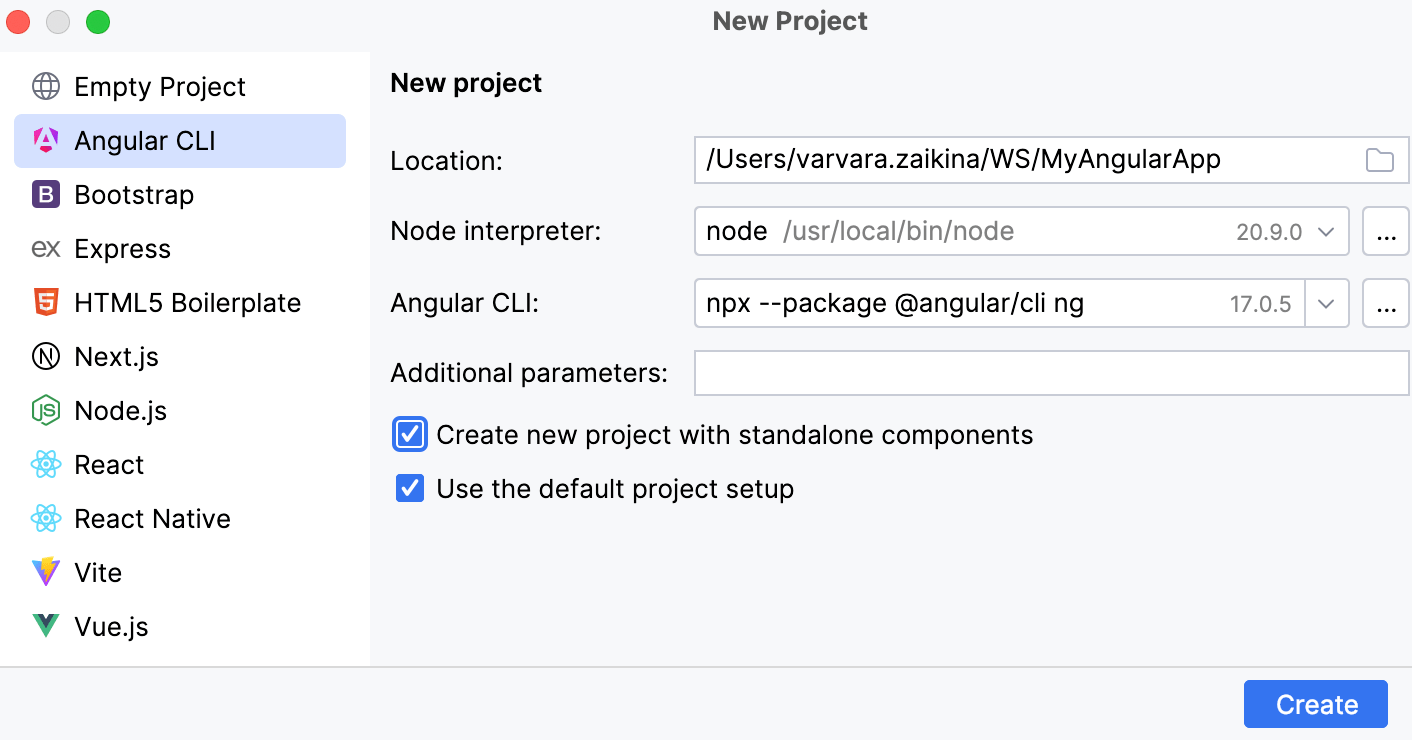Select the Empty Project globe icon
Image resolution: width=1412 pixels, height=740 pixels.
(x=44, y=87)
